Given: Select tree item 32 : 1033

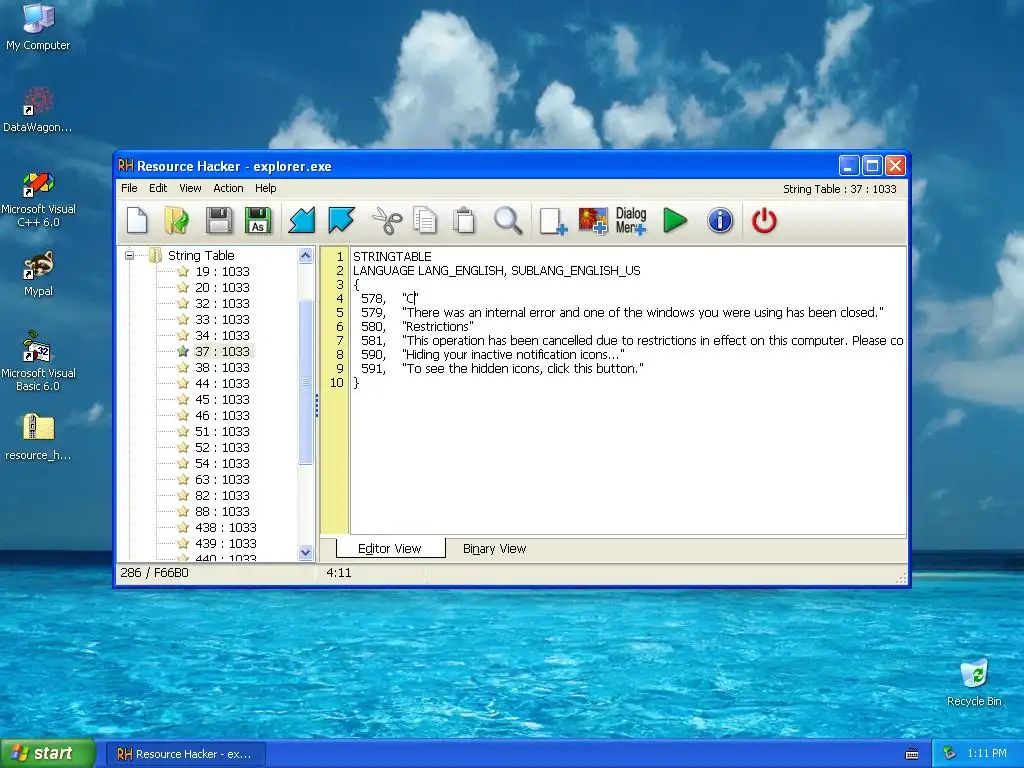Looking at the screenshot, I should click(222, 304).
